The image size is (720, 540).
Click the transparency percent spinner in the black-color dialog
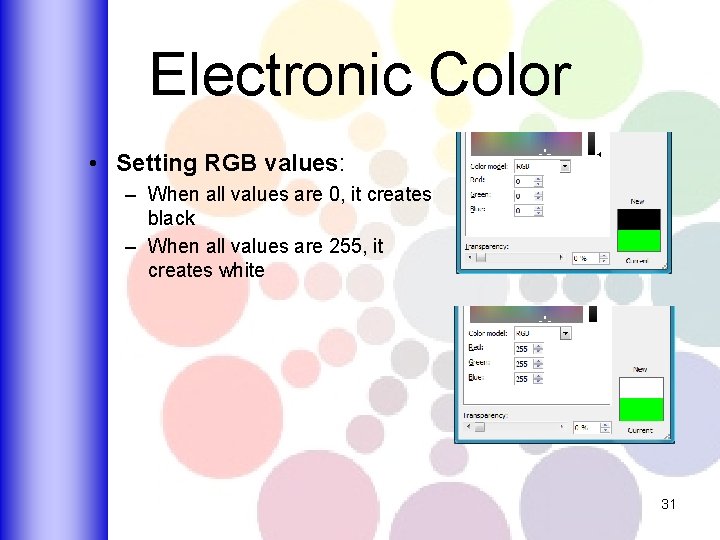click(604, 259)
